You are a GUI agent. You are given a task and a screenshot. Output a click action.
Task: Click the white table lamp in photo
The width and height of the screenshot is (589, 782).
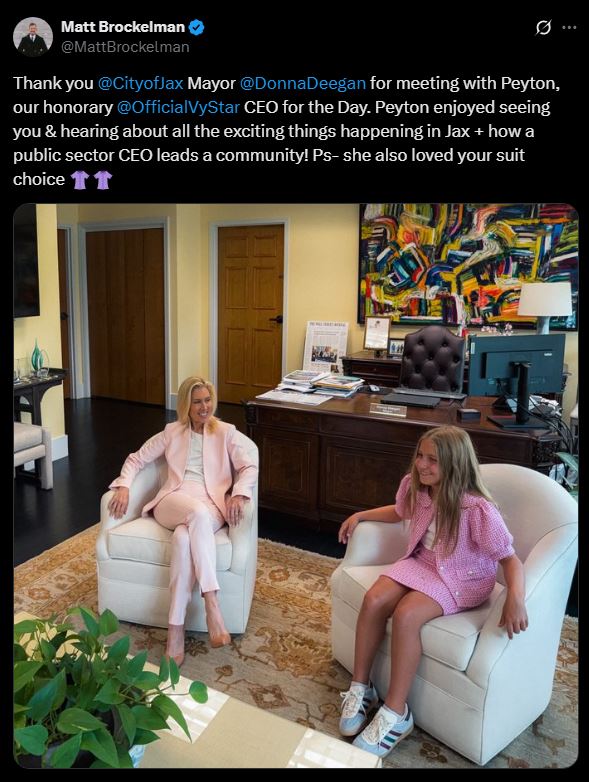tap(544, 306)
